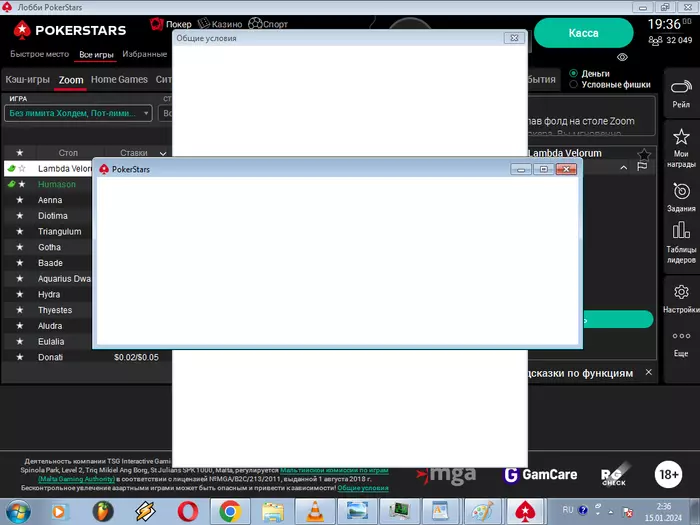The height and width of the screenshot is (525, 700).
Task: Switch to the Home Games tab
Action: pos(119,79)
